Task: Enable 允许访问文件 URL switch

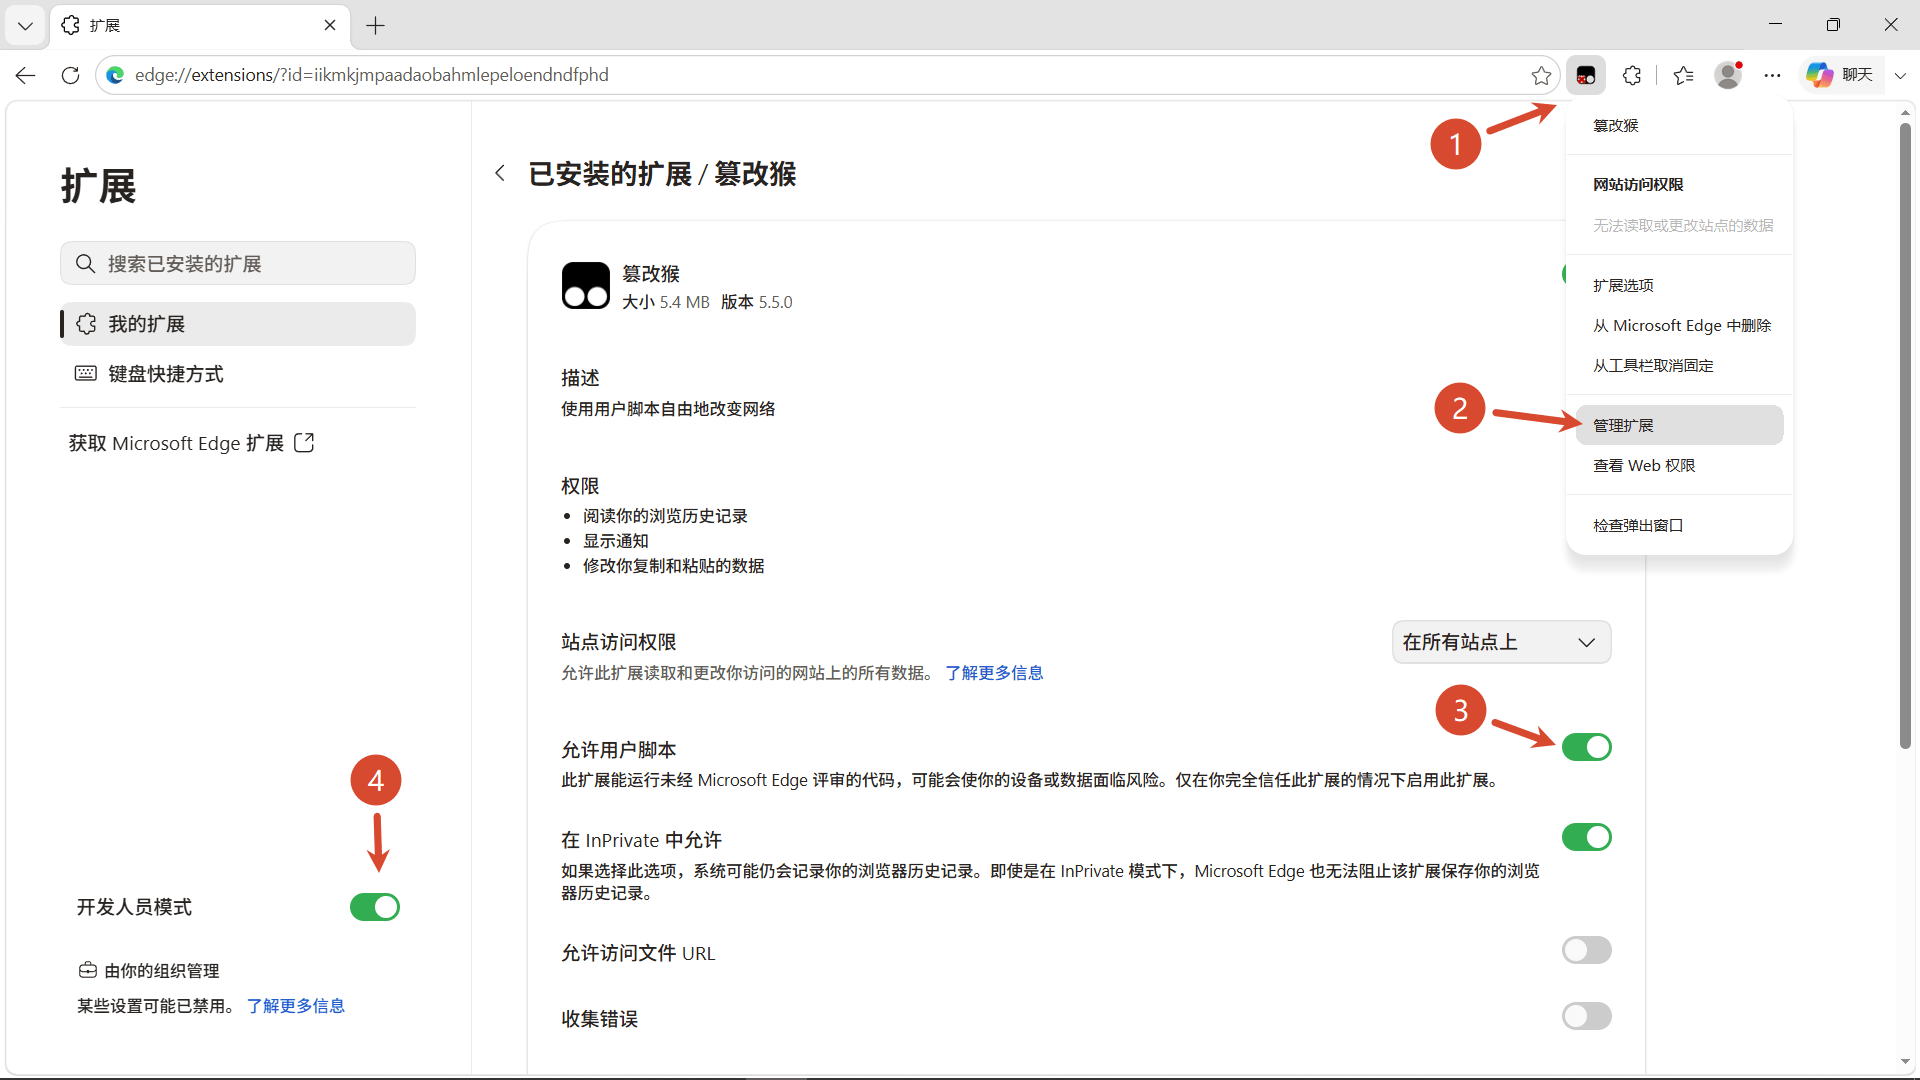Action: [1587, 950]
